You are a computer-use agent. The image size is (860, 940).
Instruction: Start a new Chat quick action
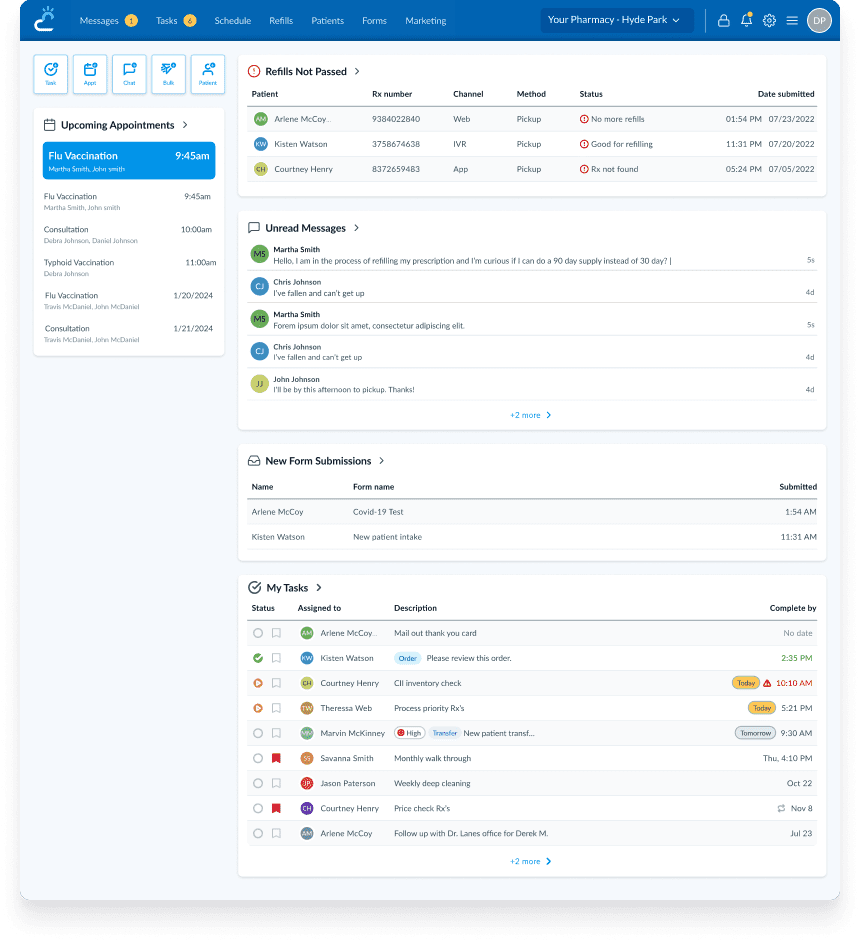(129, 74)
